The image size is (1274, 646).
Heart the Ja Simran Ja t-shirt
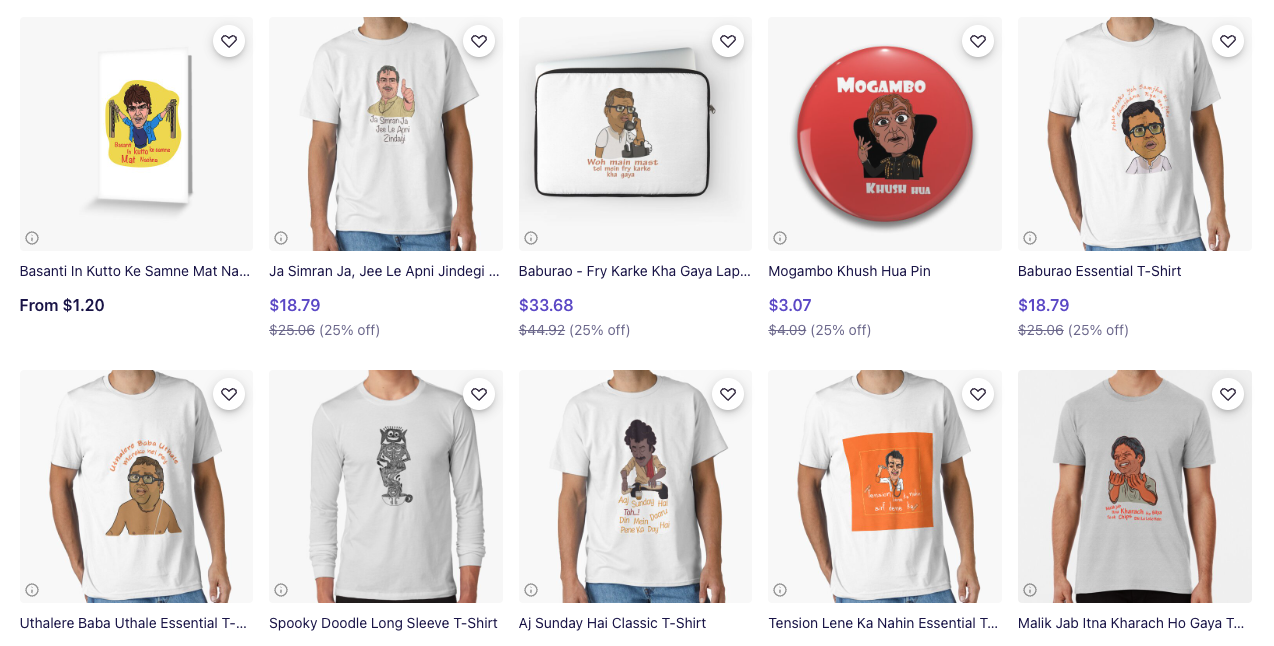click(x=479, y=41)
